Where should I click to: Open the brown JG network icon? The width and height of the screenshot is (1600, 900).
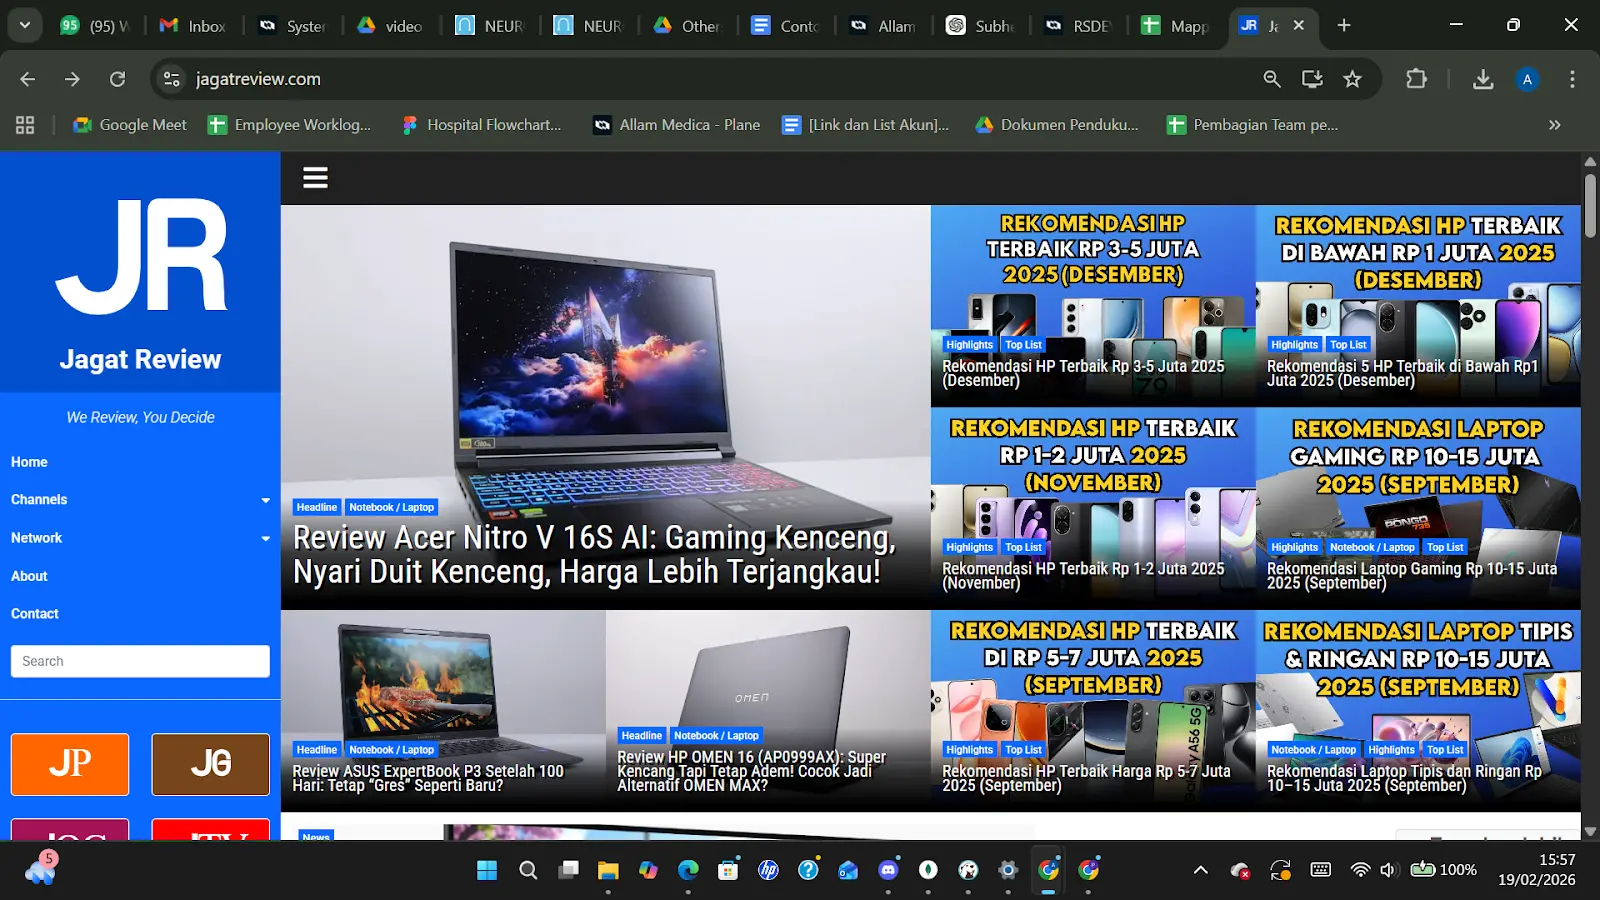(x=211, y=764)
